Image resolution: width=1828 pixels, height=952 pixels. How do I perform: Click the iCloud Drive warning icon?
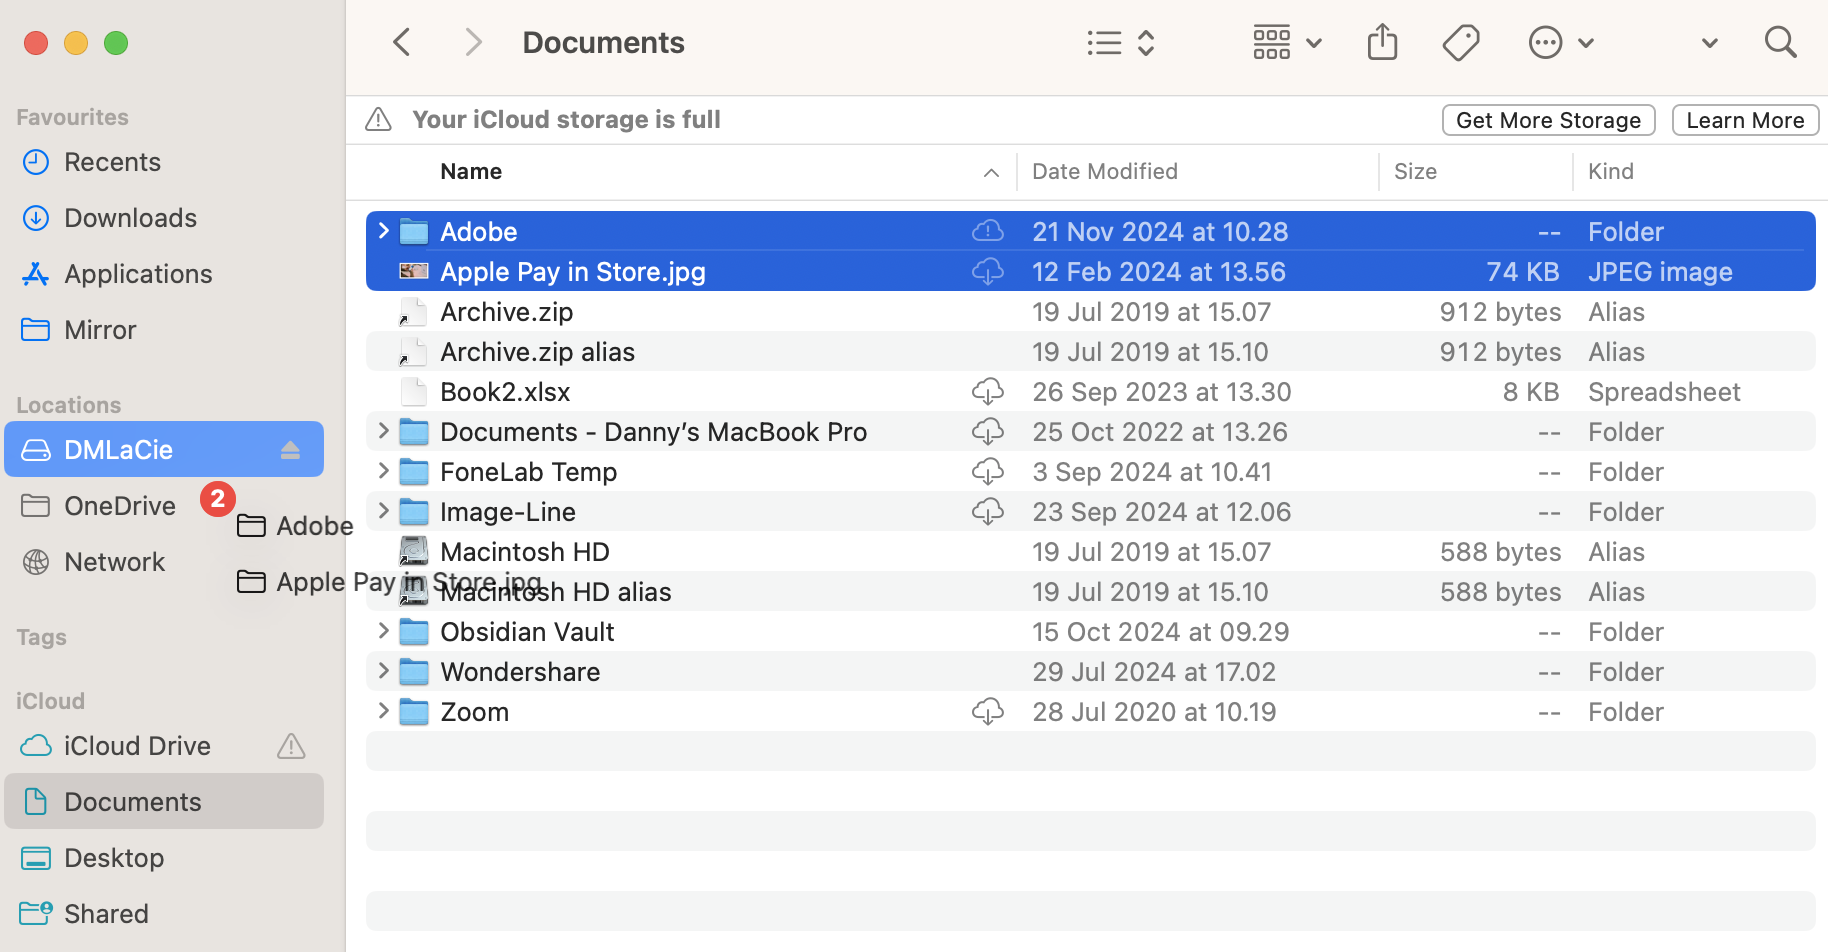(290, 746)
